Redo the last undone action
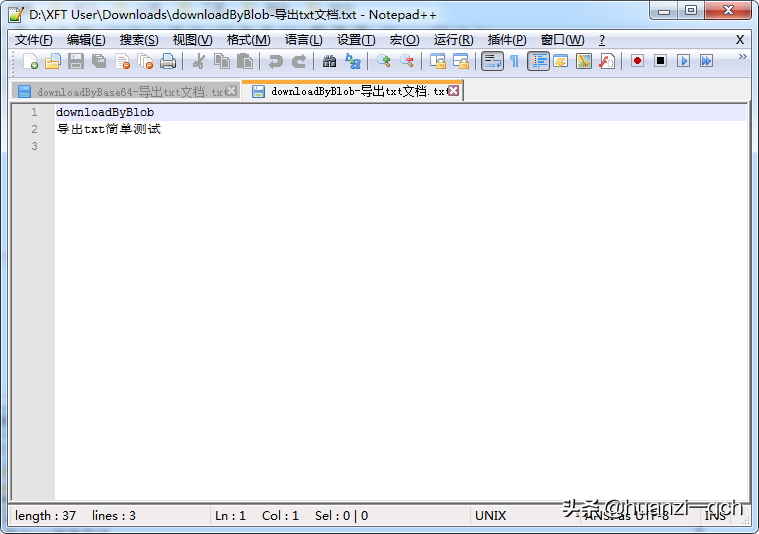 pos(299,61)
